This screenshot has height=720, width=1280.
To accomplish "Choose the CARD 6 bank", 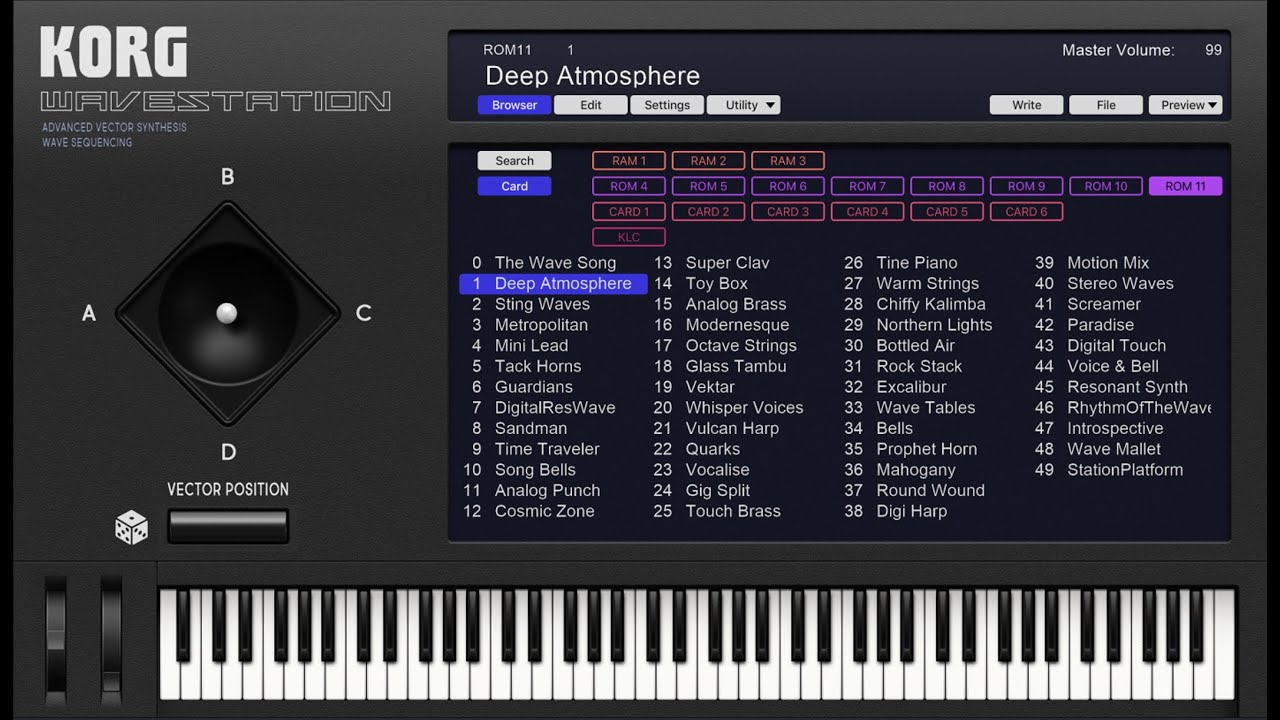I will tap(1027, 211).
